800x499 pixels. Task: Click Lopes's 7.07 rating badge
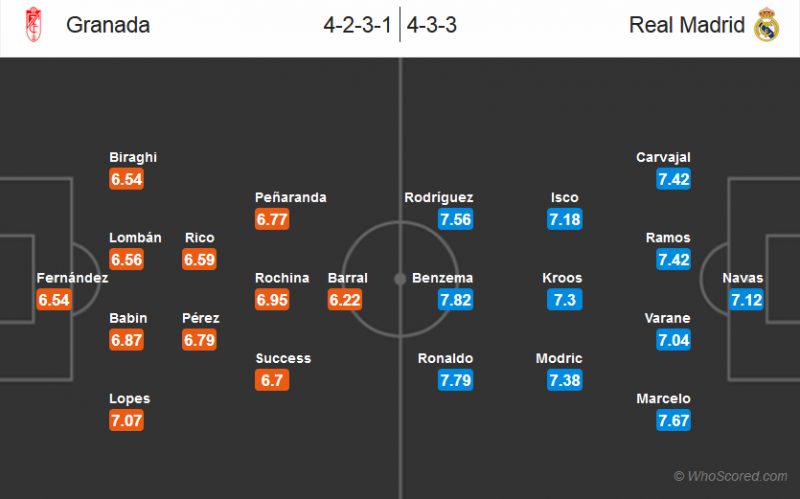coord(126,420)
